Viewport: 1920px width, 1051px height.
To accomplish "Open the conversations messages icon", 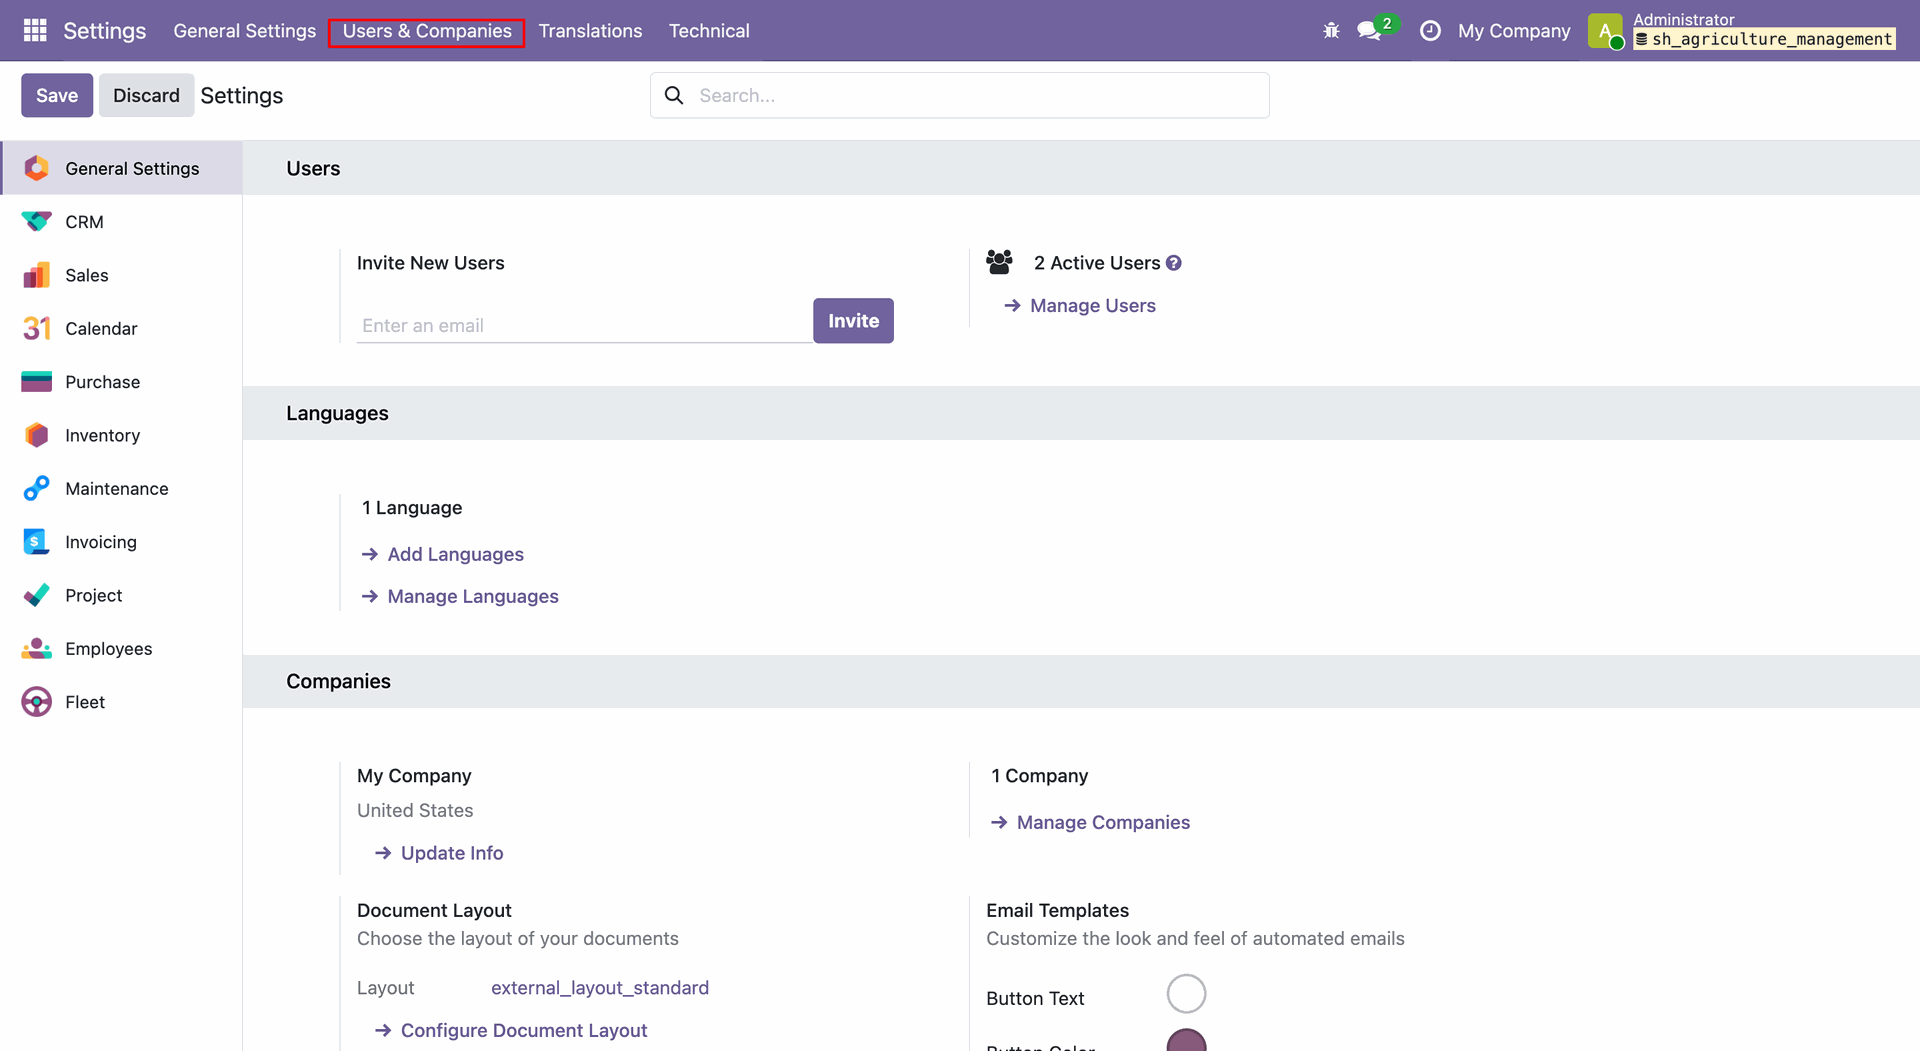I will 1369,31.
